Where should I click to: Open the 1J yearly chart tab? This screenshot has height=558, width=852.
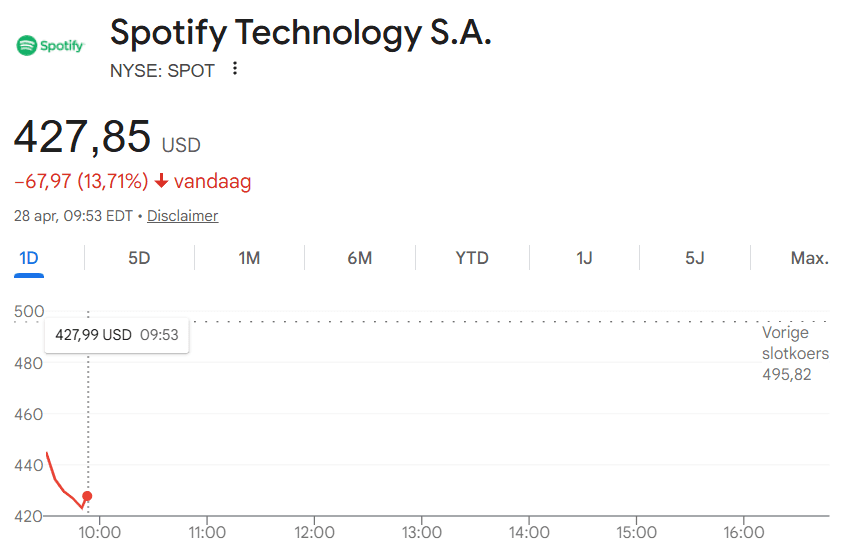click(x=584, y=258)
